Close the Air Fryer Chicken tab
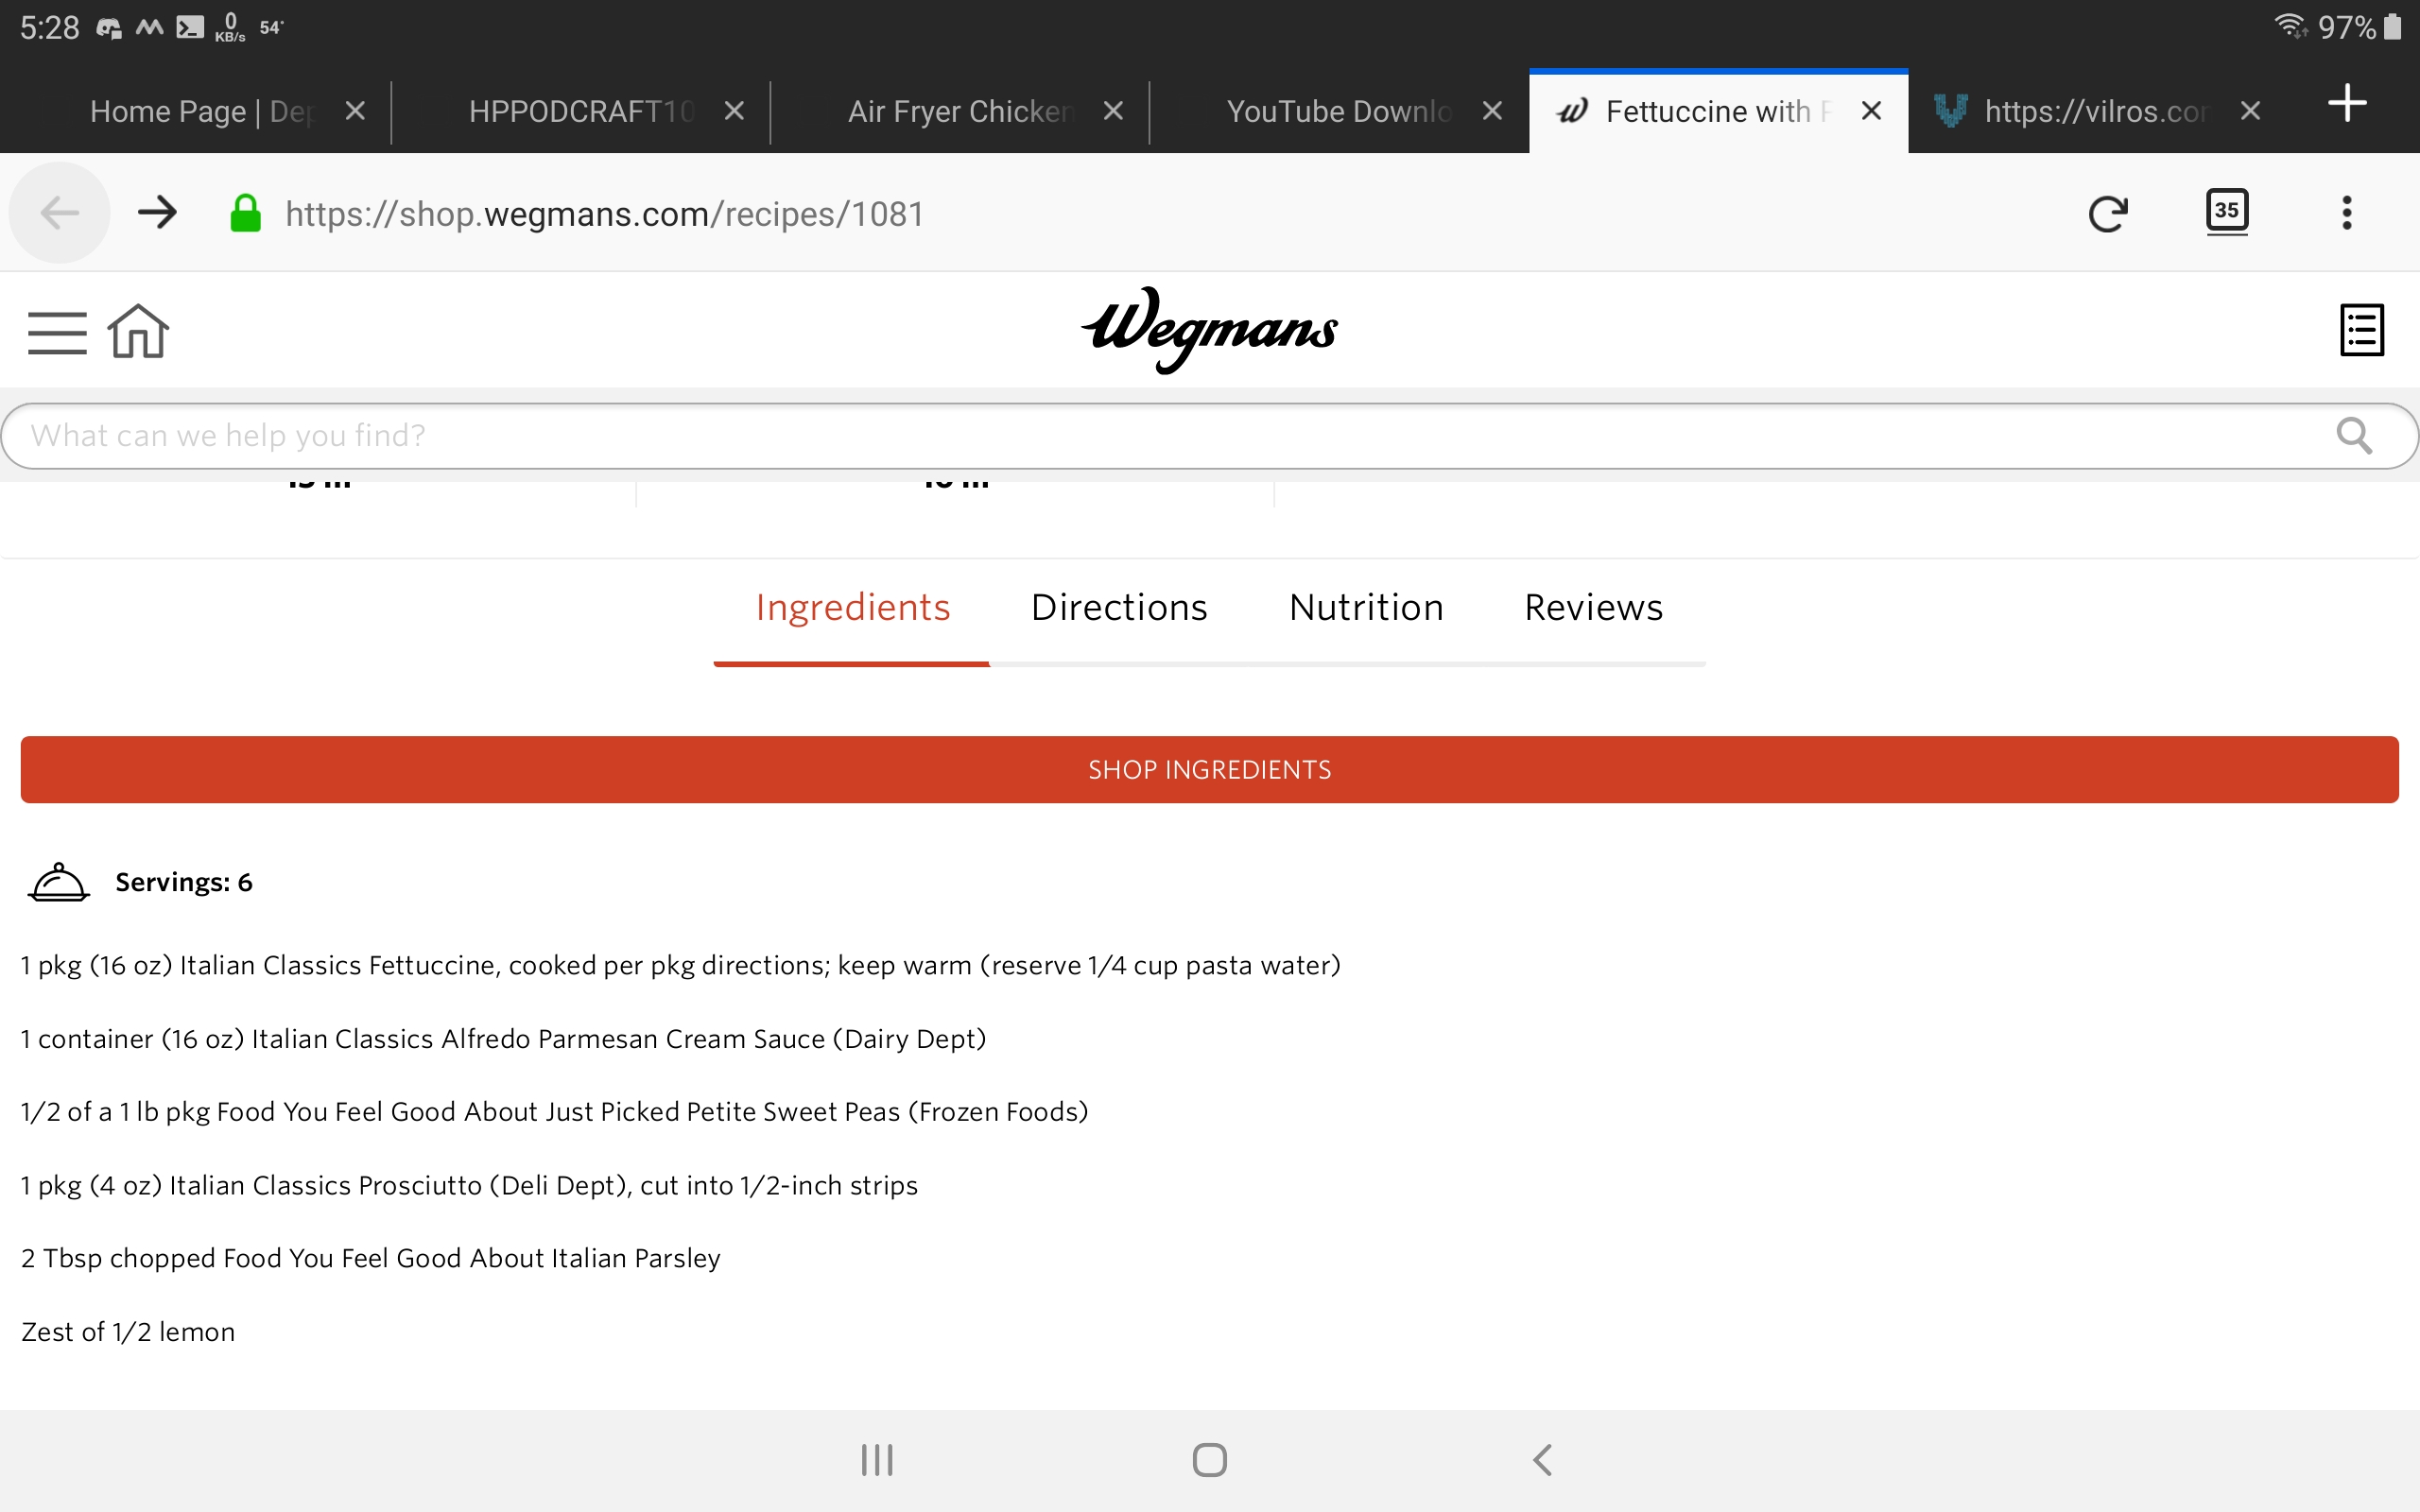Screen dimensions: 2420x1512 [1113, 111]
